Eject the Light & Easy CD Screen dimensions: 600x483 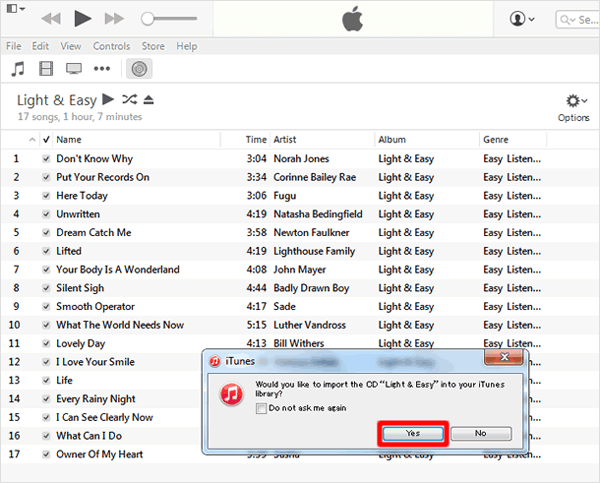(x=148, y=100)
